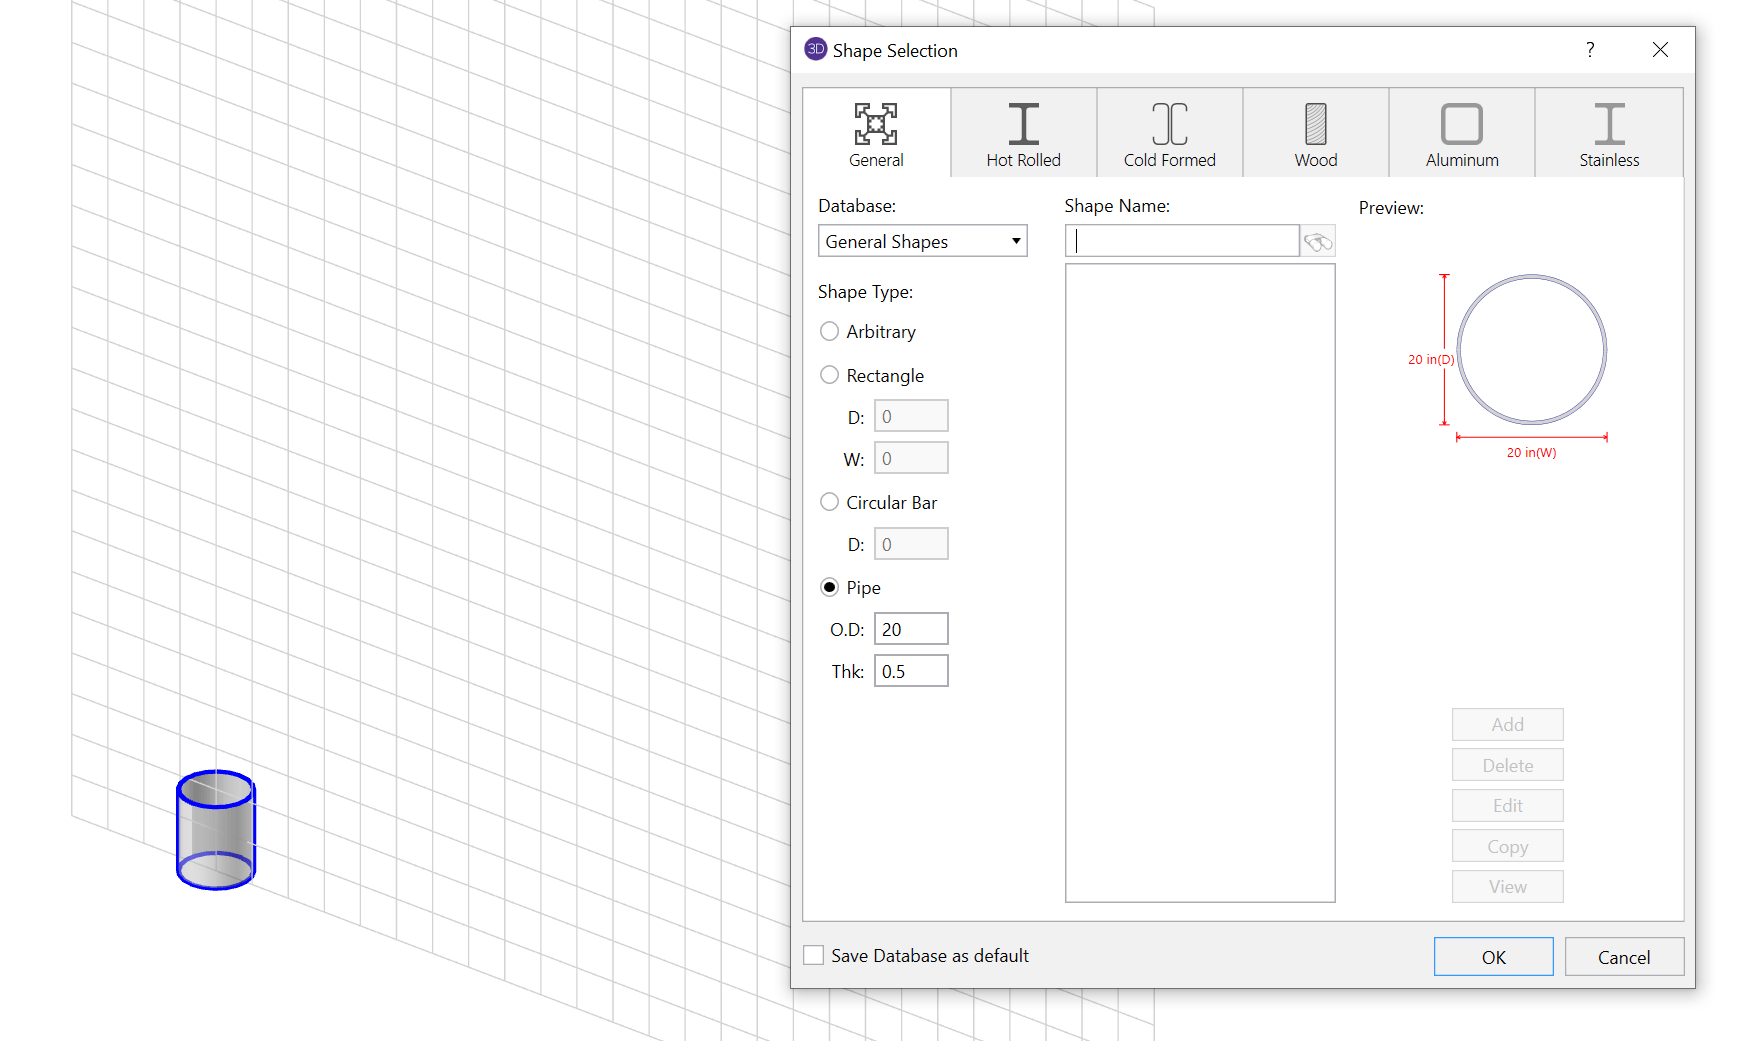Click the help question mark icon
Image resolution: width=1761 pixels, height=1041 pixels.
tap(1589, 50)
